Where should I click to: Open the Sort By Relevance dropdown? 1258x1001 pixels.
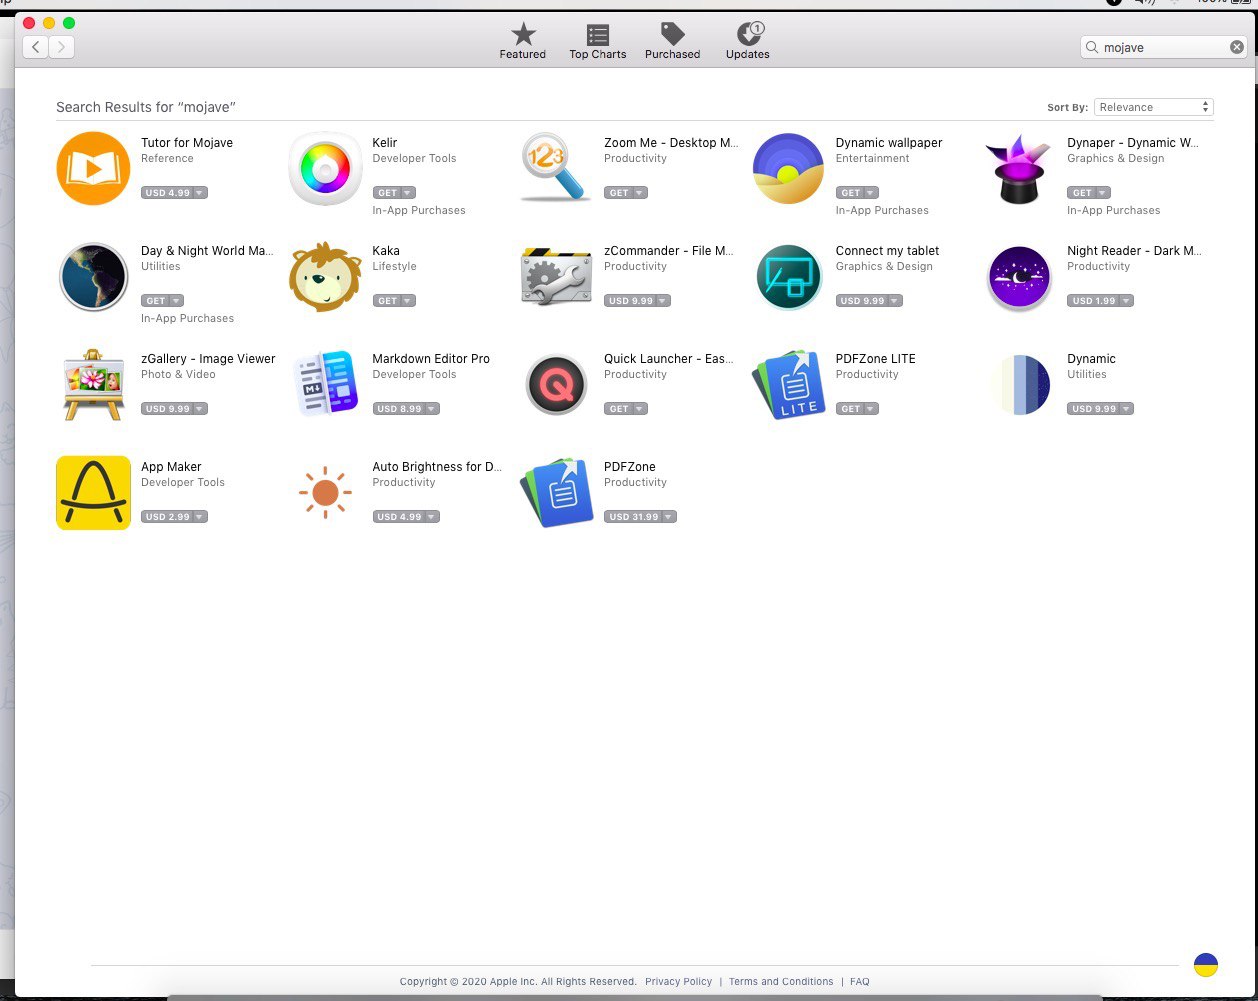(x=1154, y=107)
